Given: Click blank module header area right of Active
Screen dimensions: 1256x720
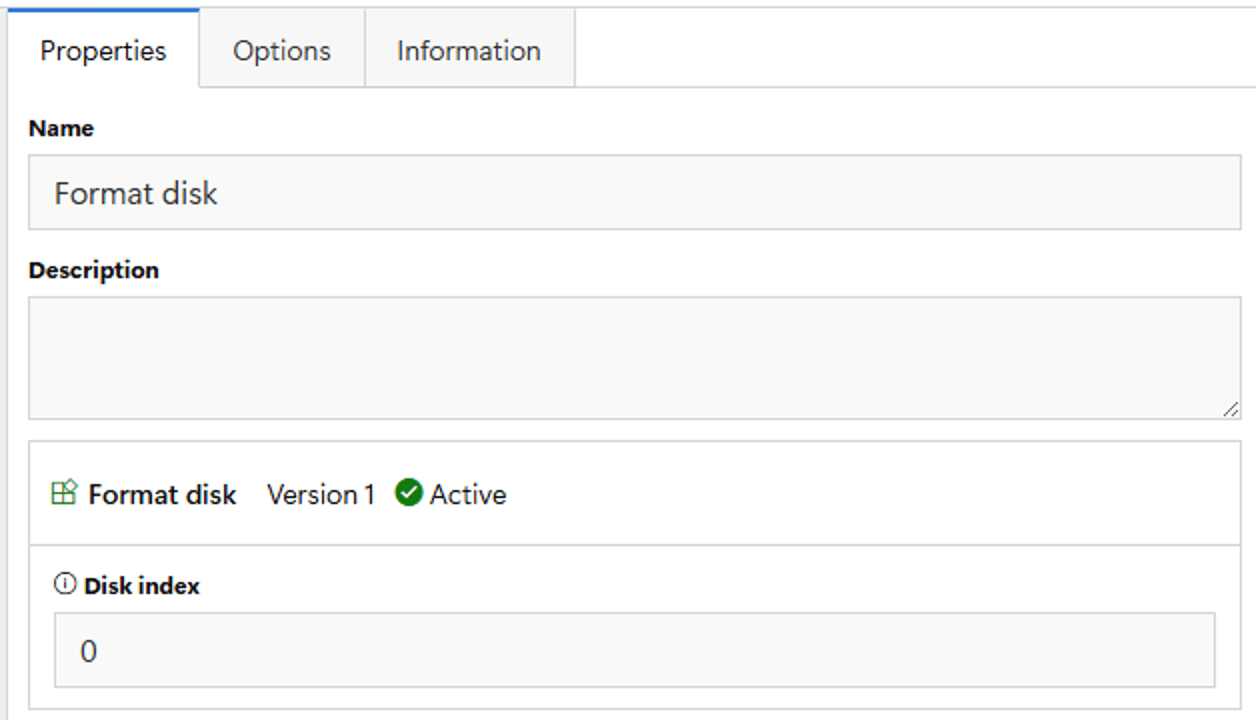Looking at the screenshot, I should [870, 494].
